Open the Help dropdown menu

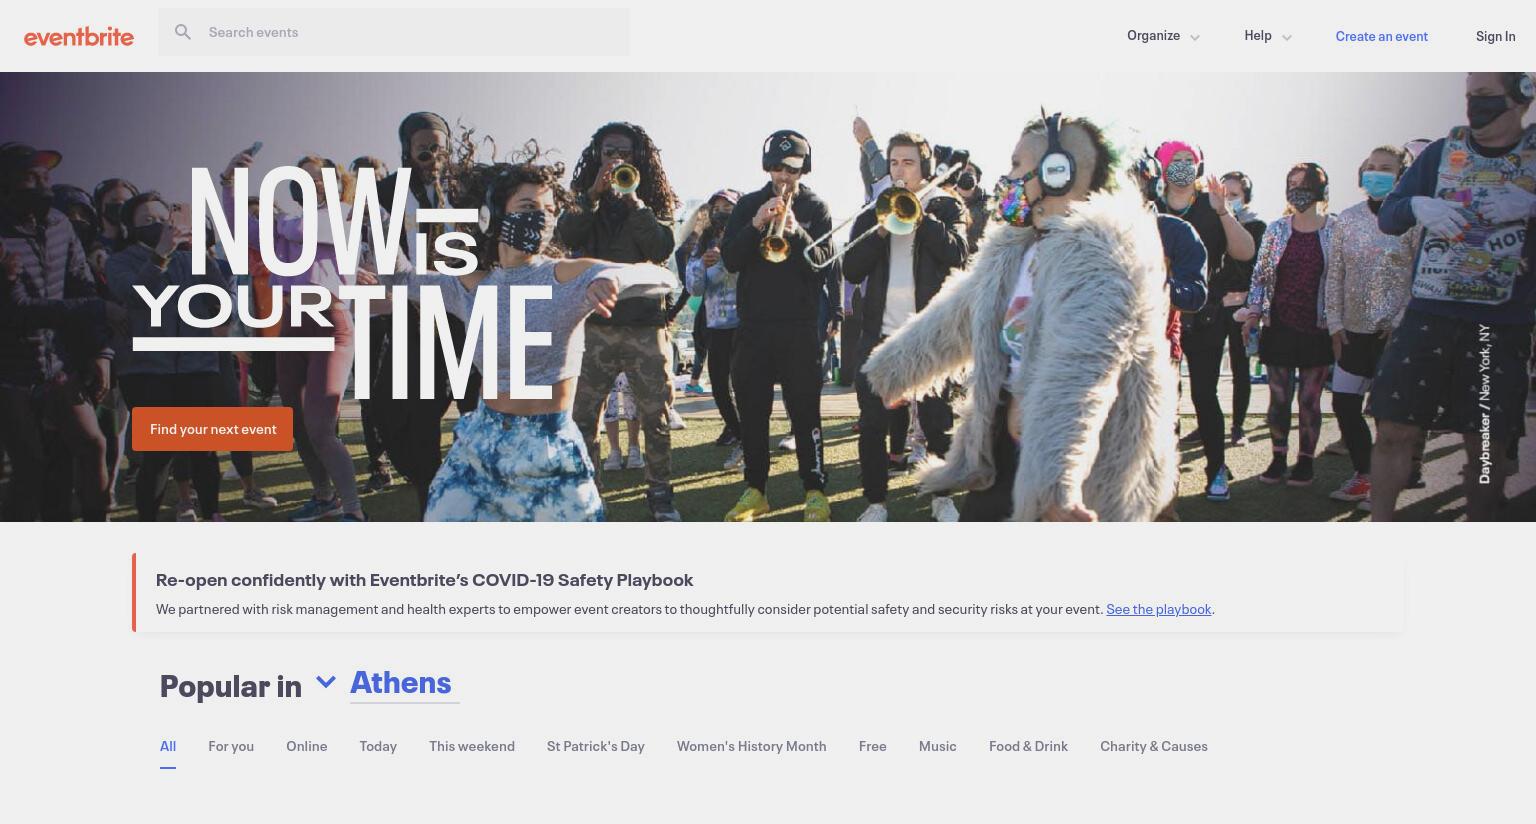coord(1267,36)
